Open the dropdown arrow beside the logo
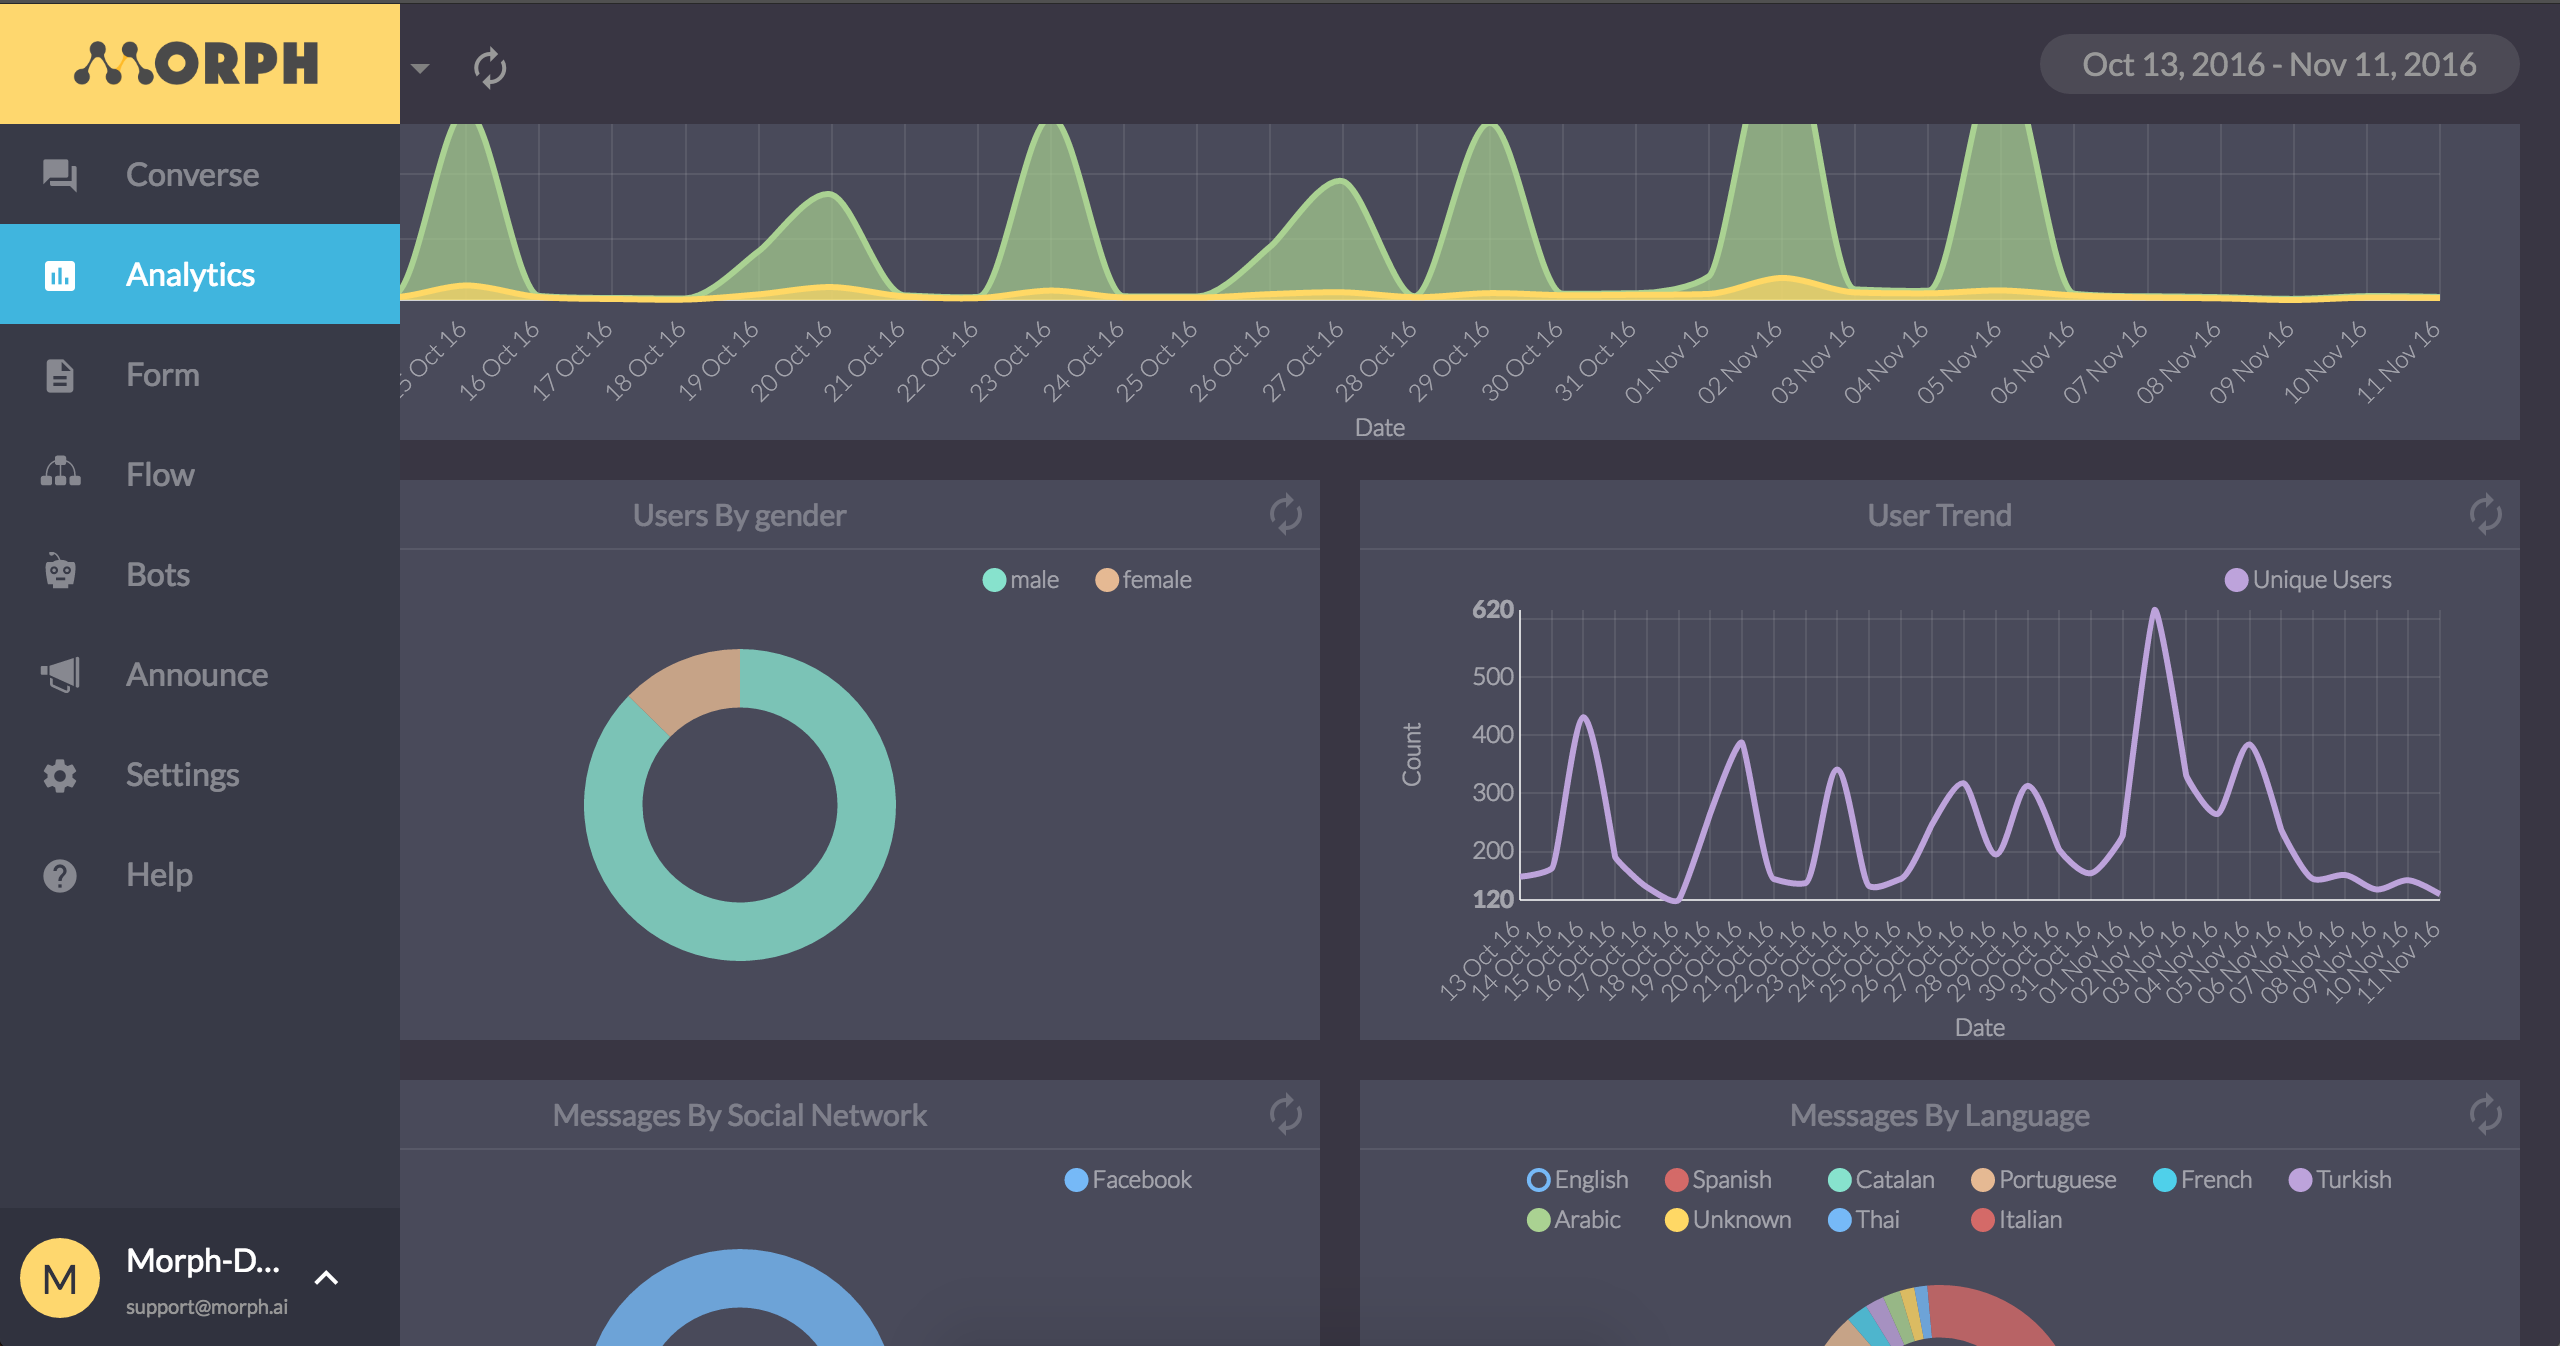Image resolution: width=2560 pixels, height=1346 pixels. coord(420,69)
